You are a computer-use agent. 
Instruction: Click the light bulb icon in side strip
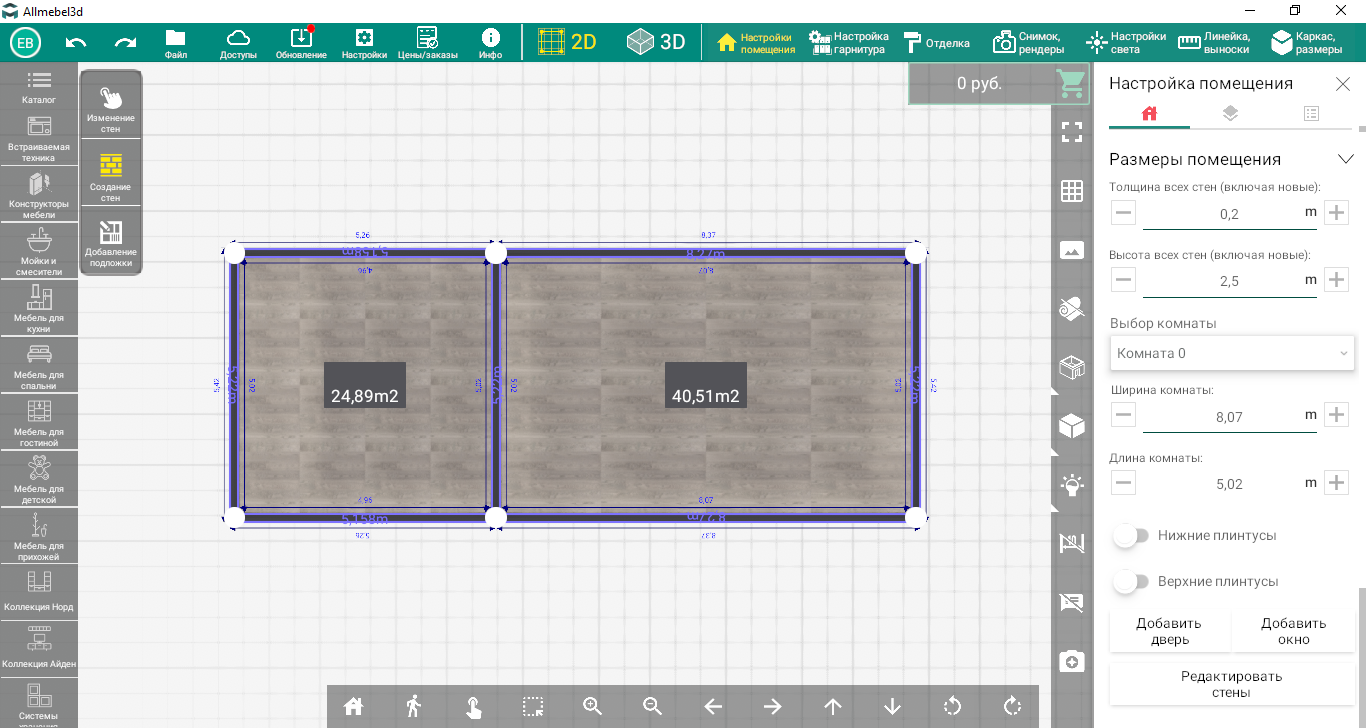[x=1072, y=486]
